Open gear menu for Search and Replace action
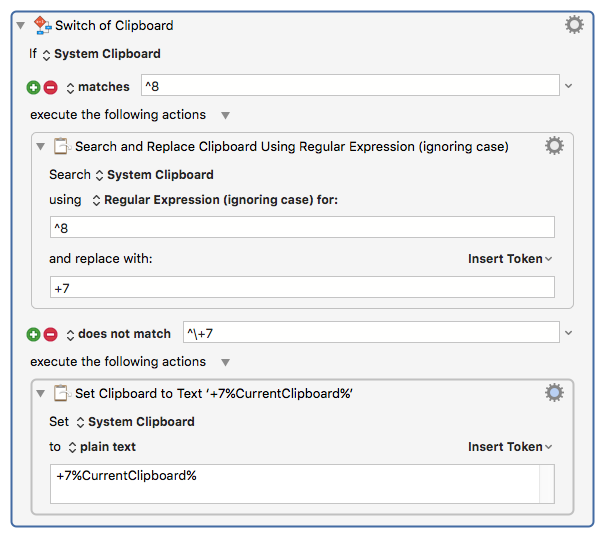 click(x=554, y=146)
